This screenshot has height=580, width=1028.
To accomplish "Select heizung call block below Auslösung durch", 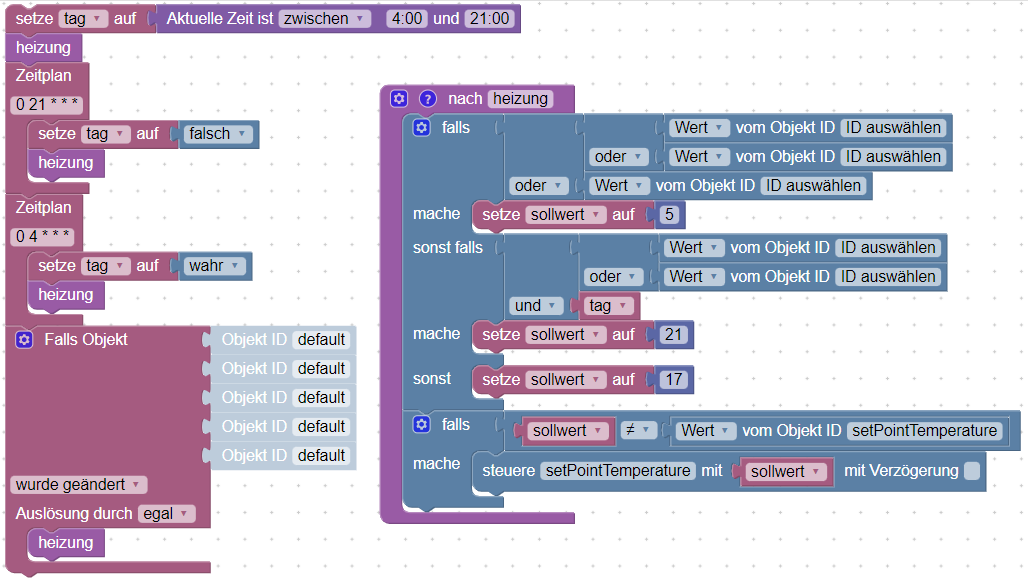I will click(66, 543).
